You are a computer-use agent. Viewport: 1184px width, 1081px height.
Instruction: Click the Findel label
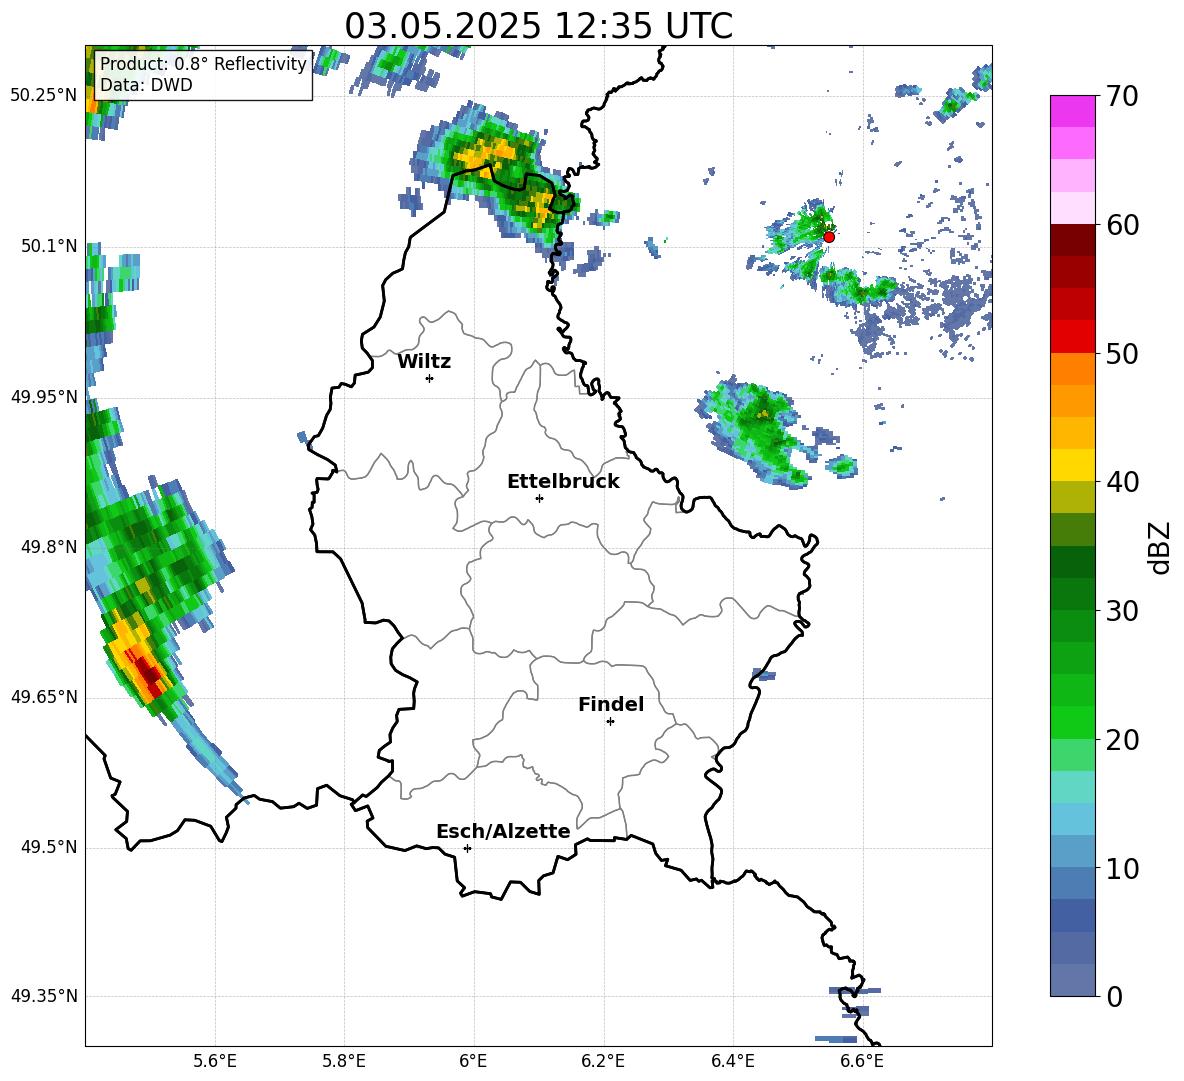(x=611, y=704)
